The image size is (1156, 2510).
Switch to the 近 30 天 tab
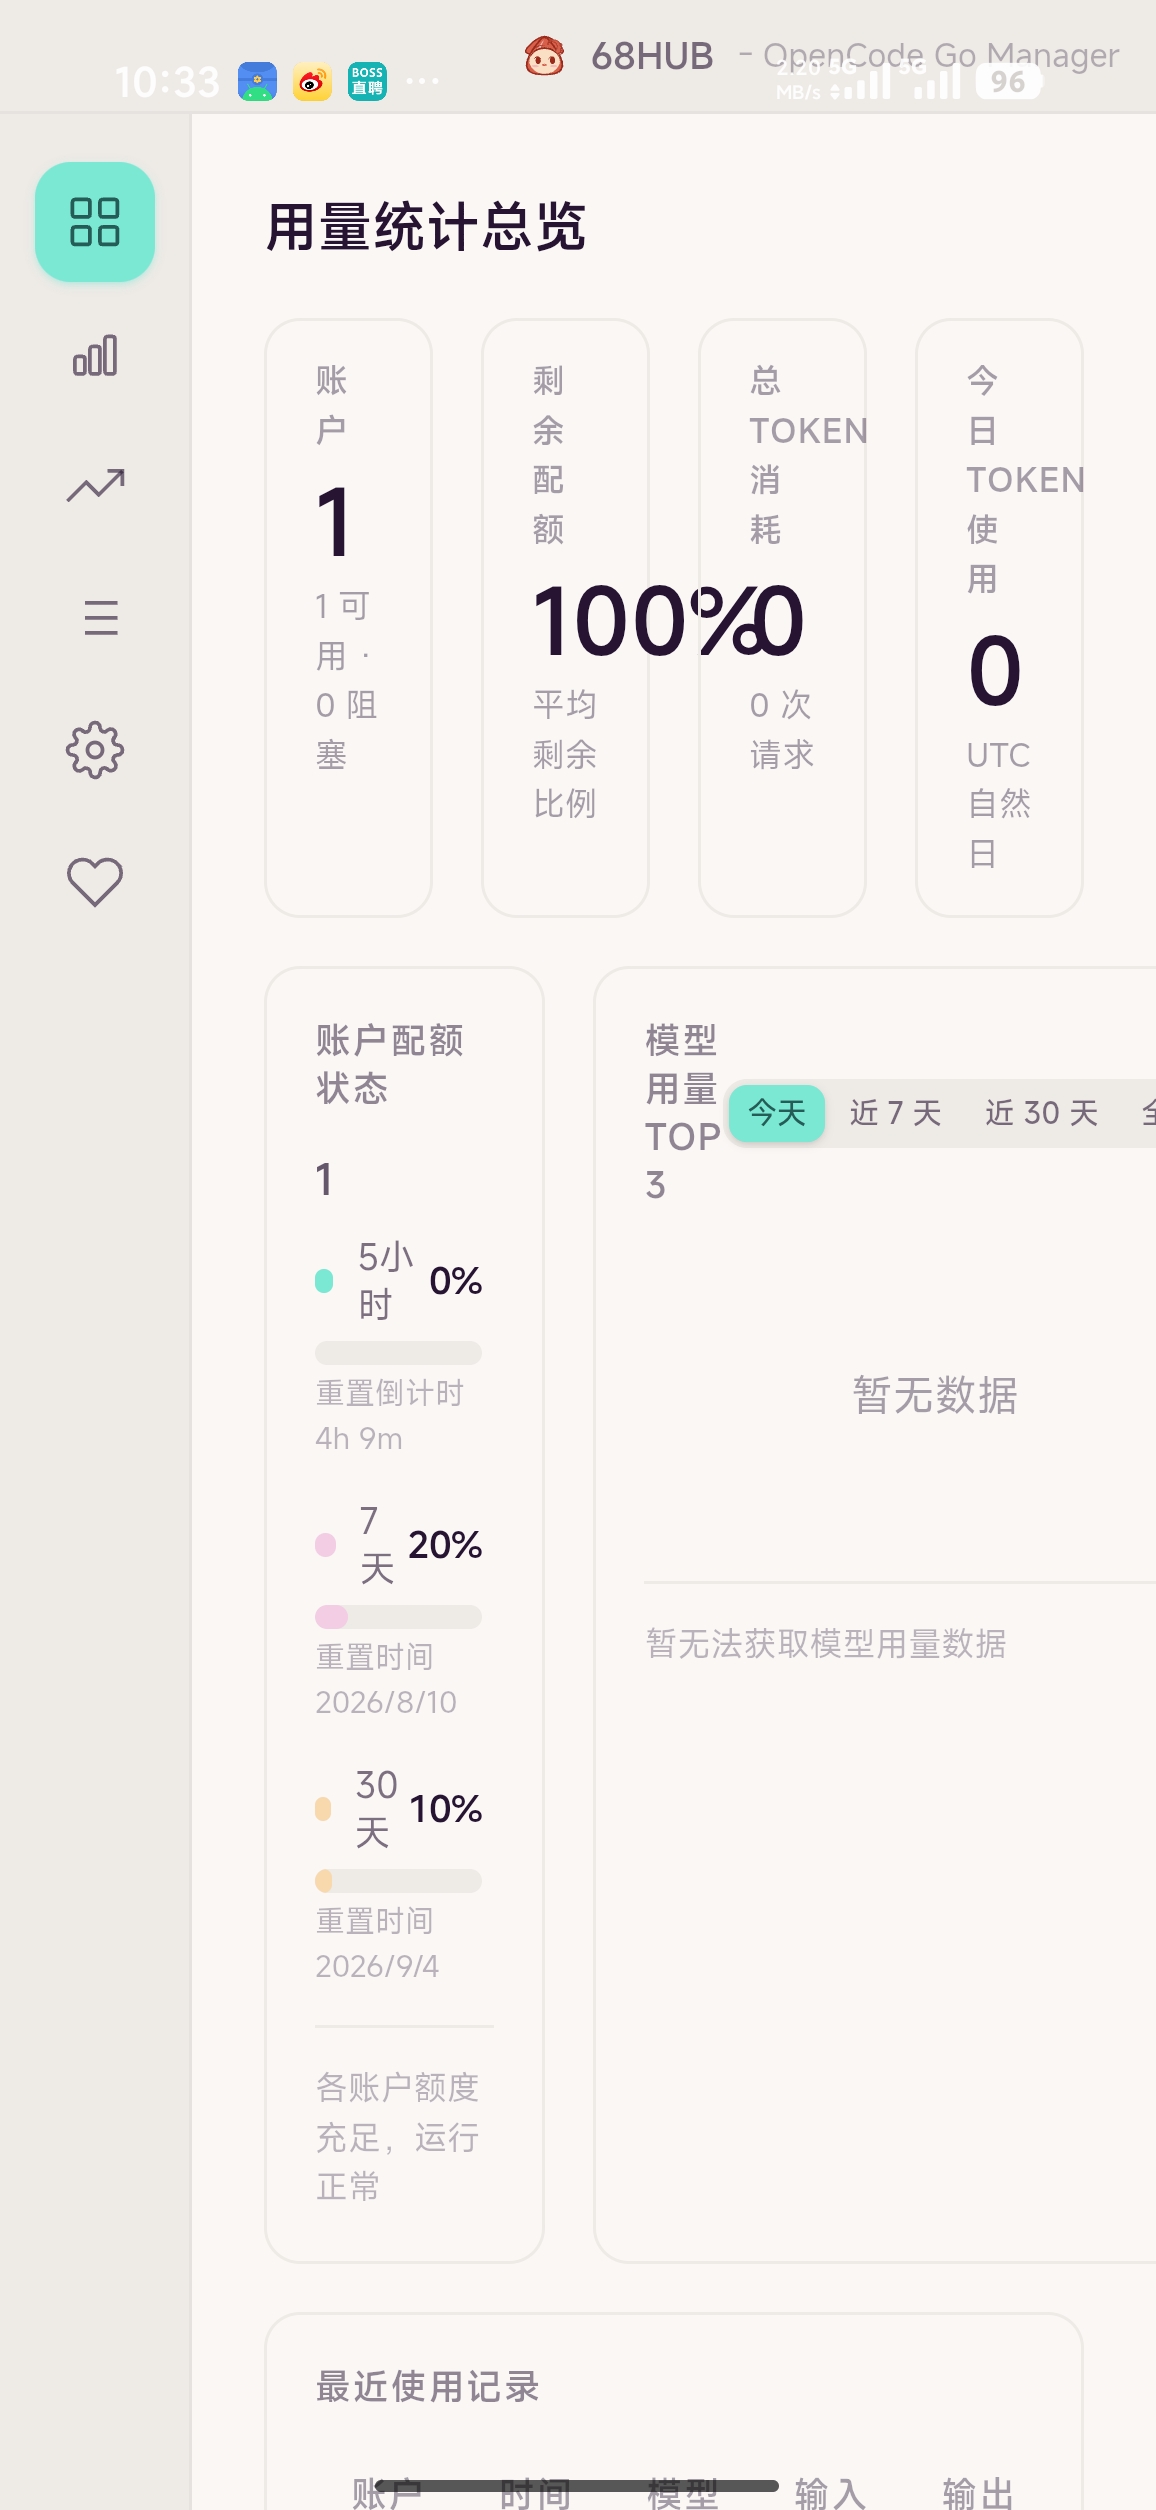click(x=1041, y=1113)
